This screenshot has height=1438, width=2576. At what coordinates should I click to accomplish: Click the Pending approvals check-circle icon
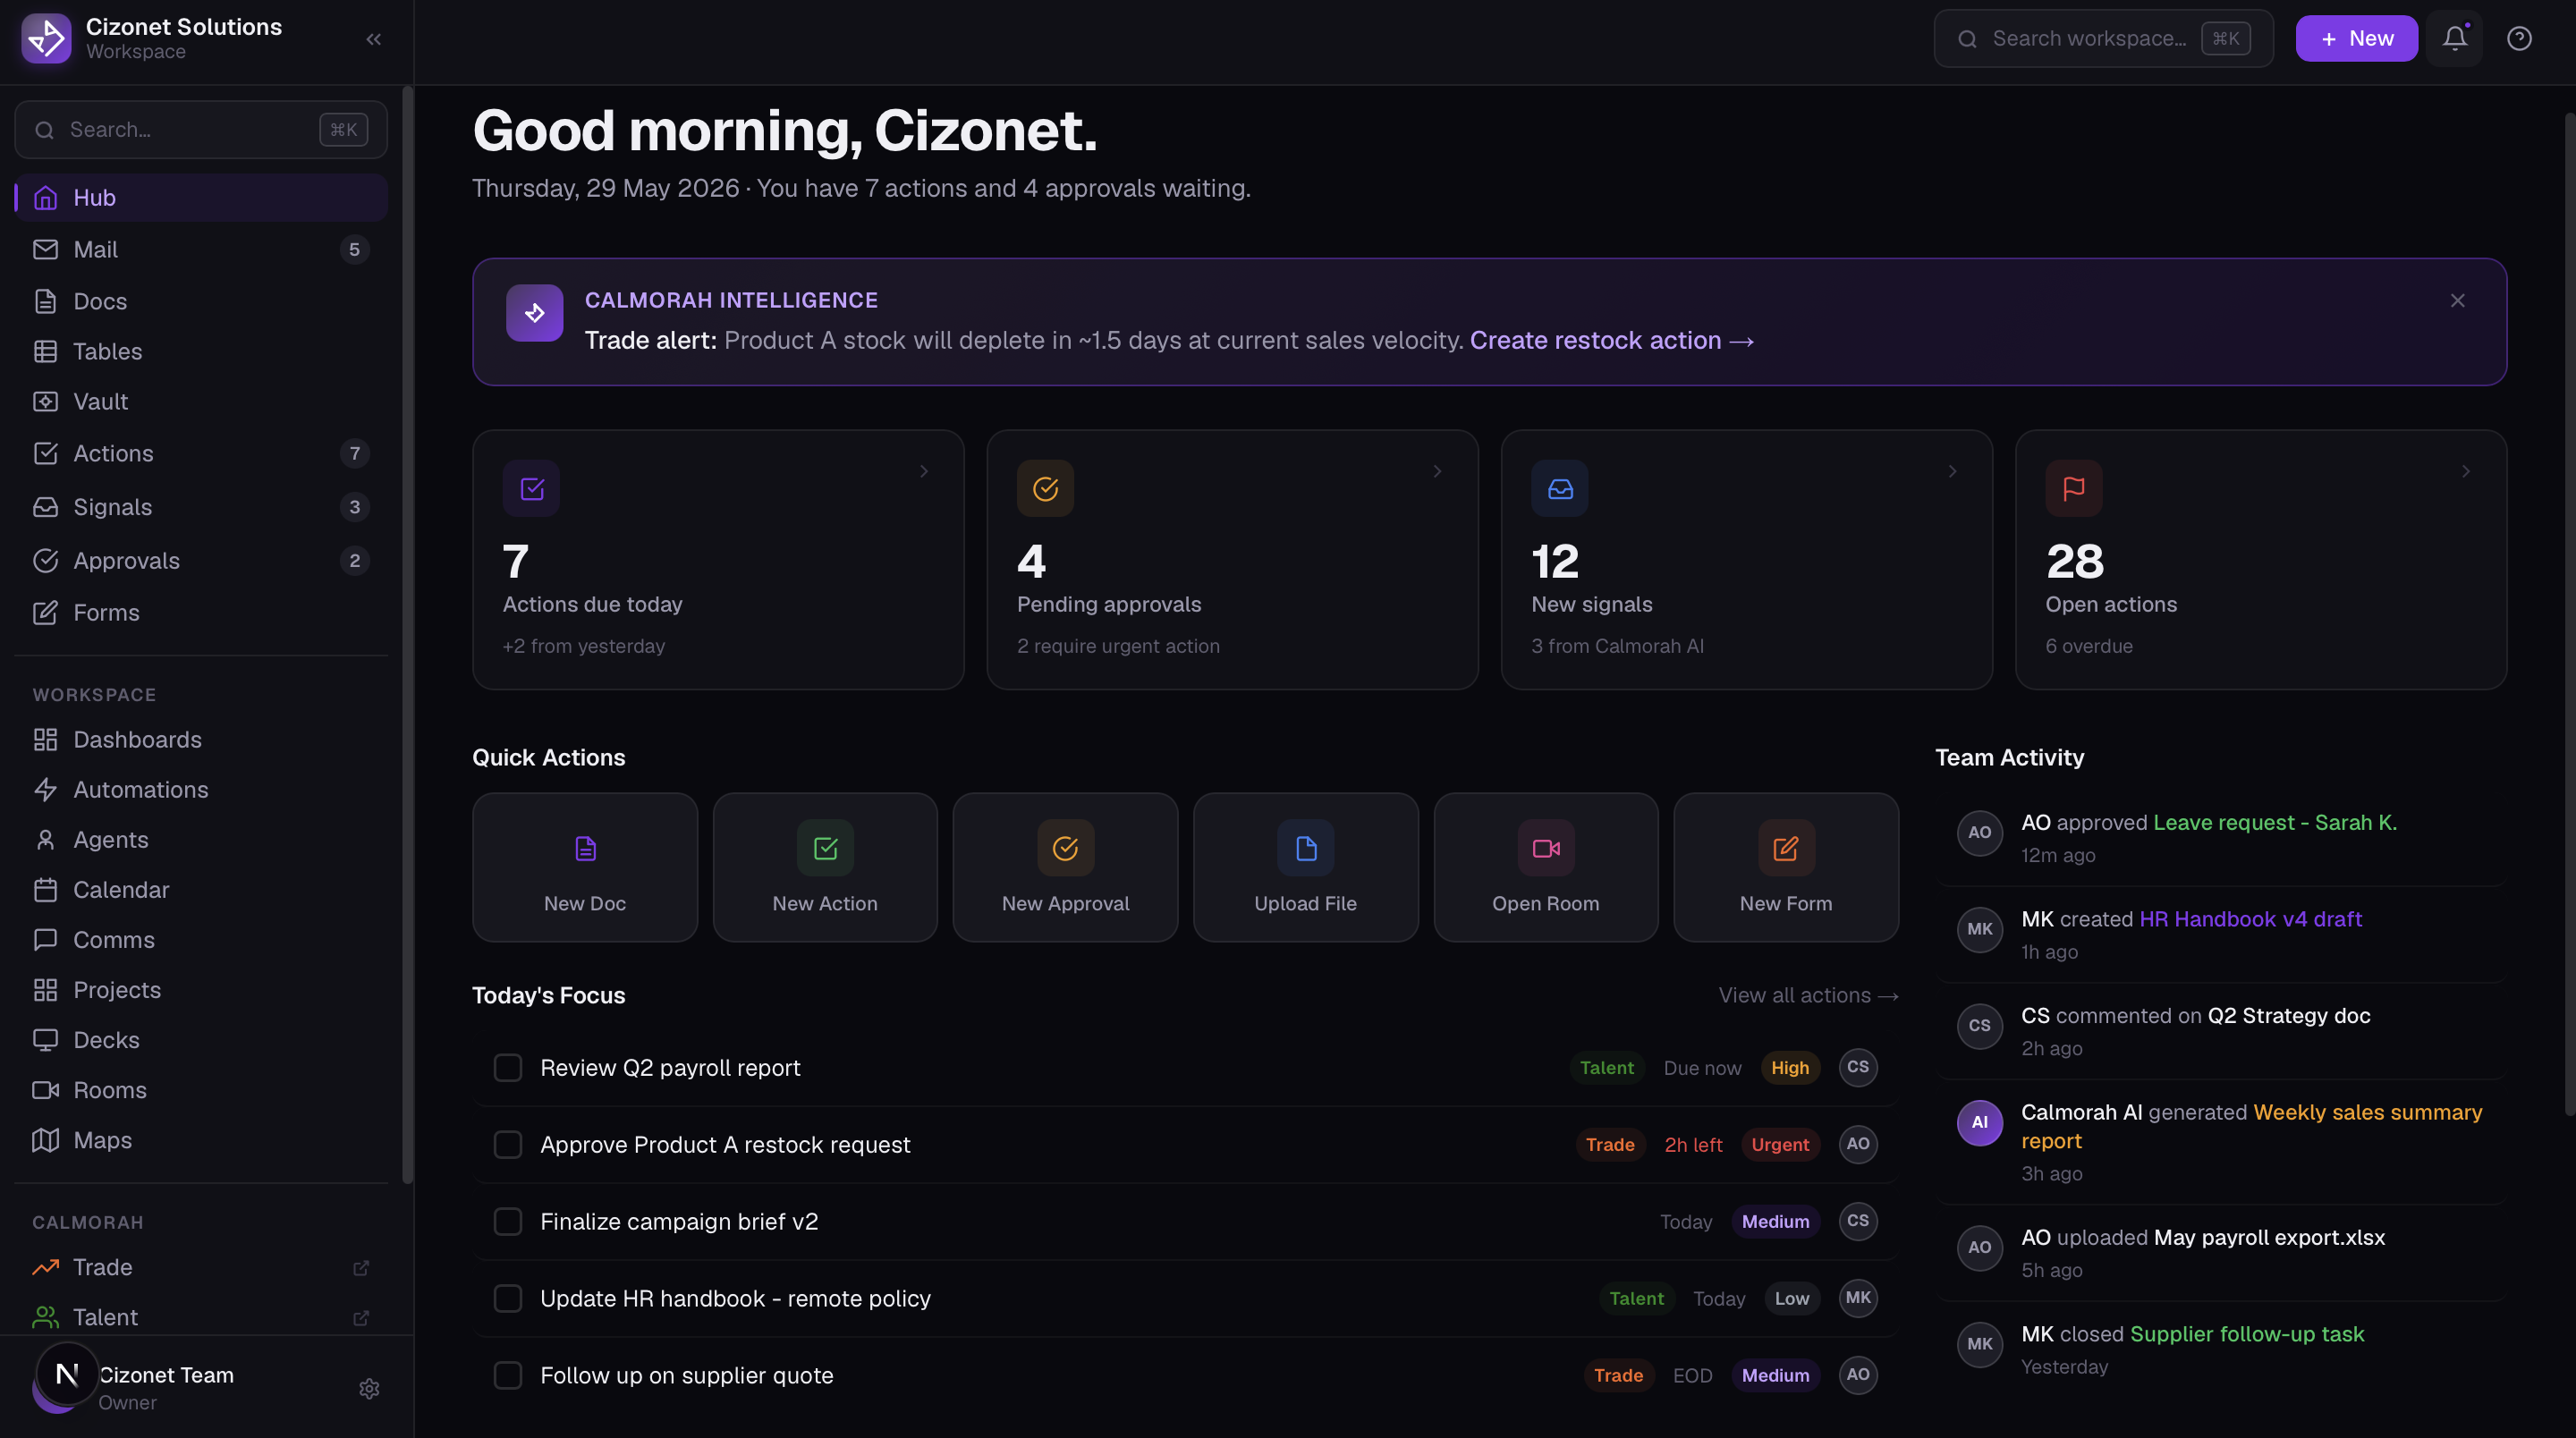tap(1046, 488)
